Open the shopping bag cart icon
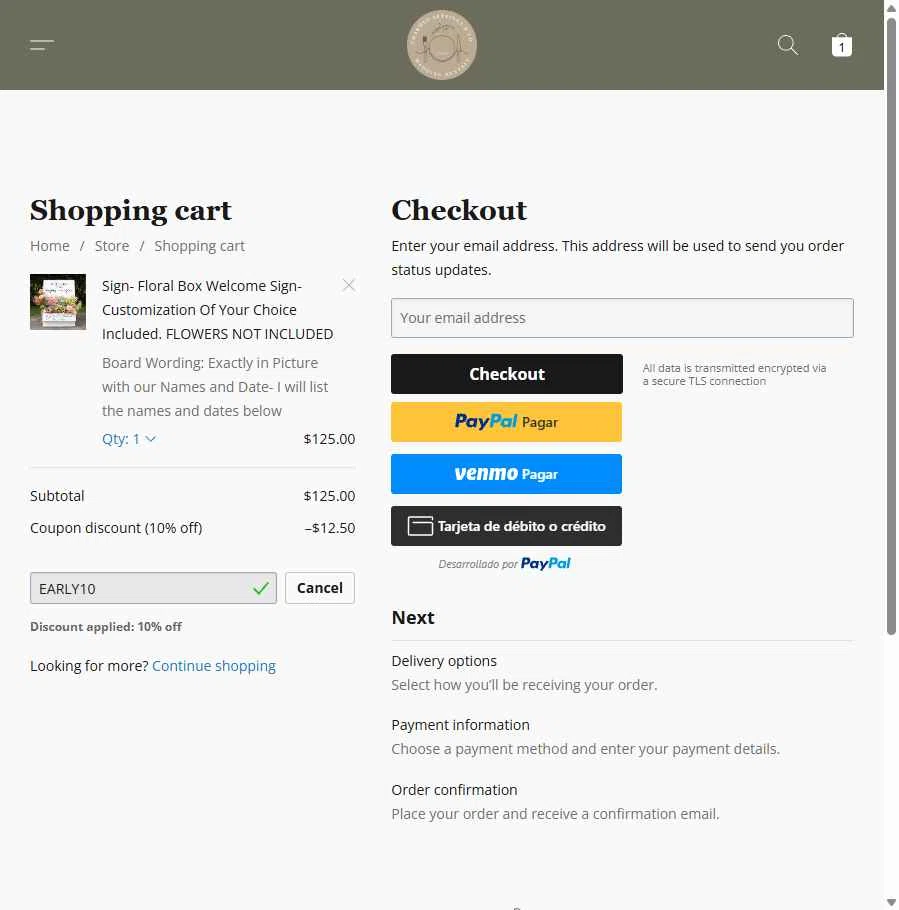The image size is (899, 910). (842, 45)
